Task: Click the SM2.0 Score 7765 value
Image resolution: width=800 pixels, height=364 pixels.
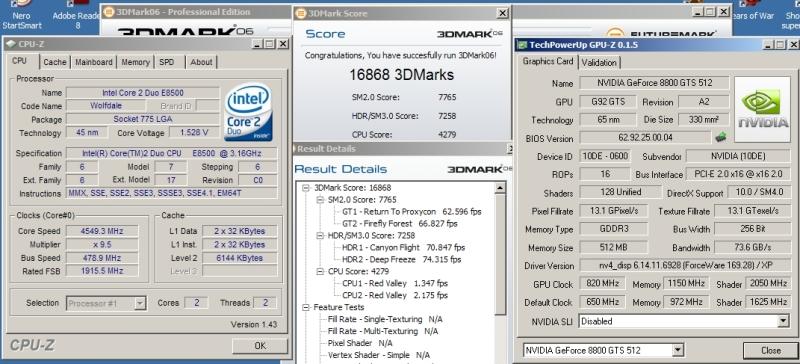Action: tap(447, 97)
